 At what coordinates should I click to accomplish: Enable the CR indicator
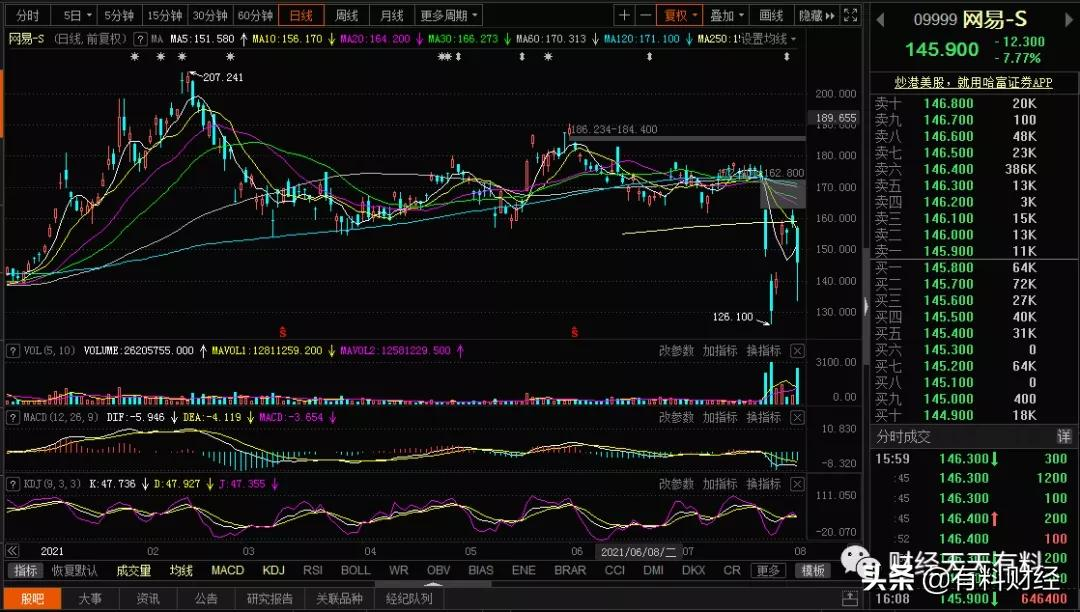pos(732,571)
